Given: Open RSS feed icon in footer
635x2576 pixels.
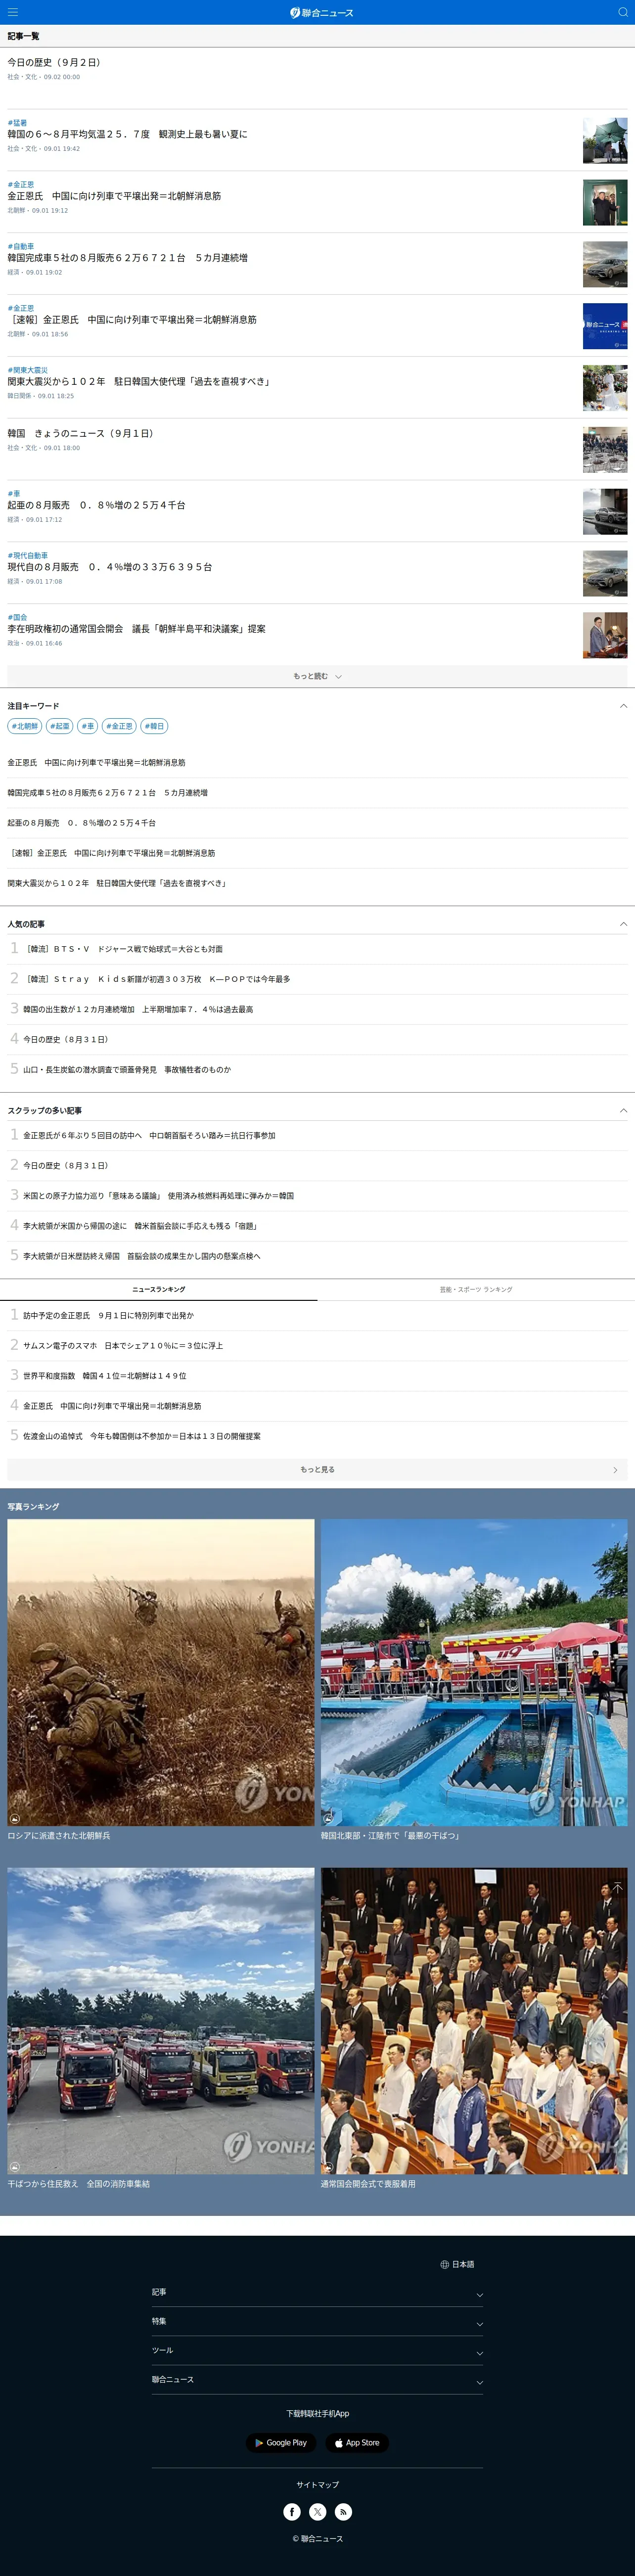Looking at the screenshot, I should click(343, 2511).
